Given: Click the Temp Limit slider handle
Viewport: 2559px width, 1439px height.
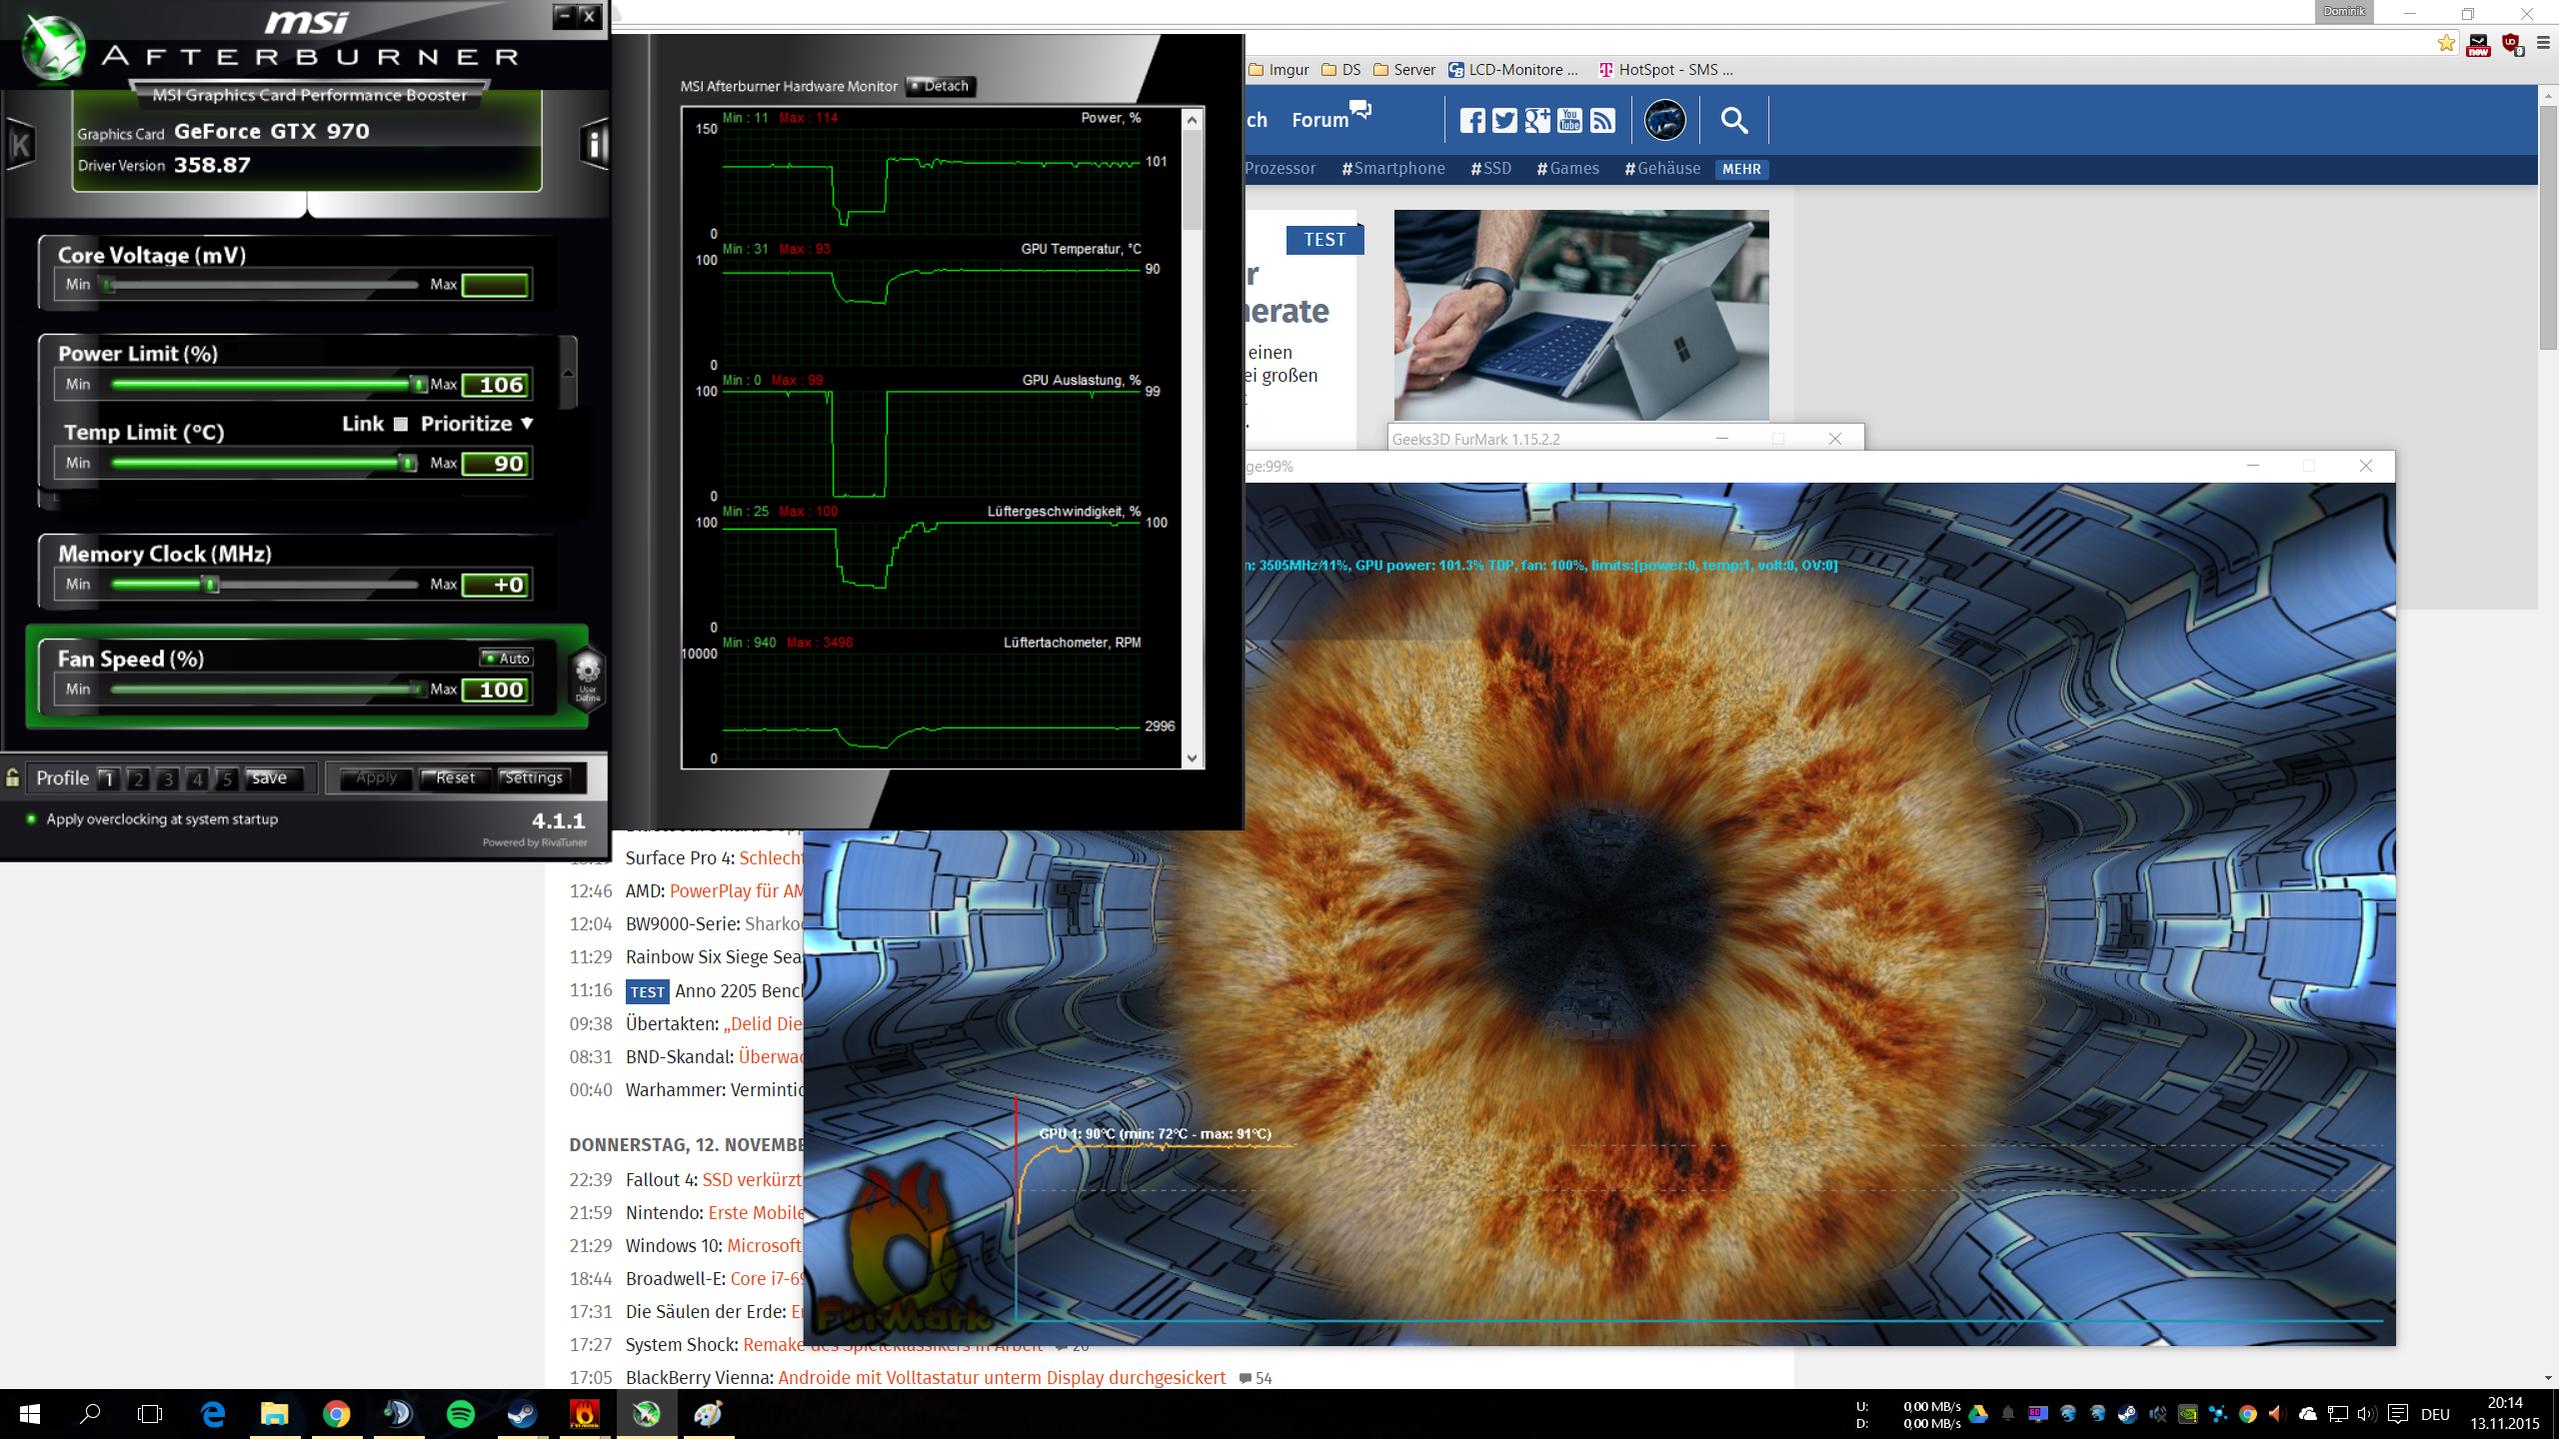Looking at the screenshot, I should pos(408,463).
